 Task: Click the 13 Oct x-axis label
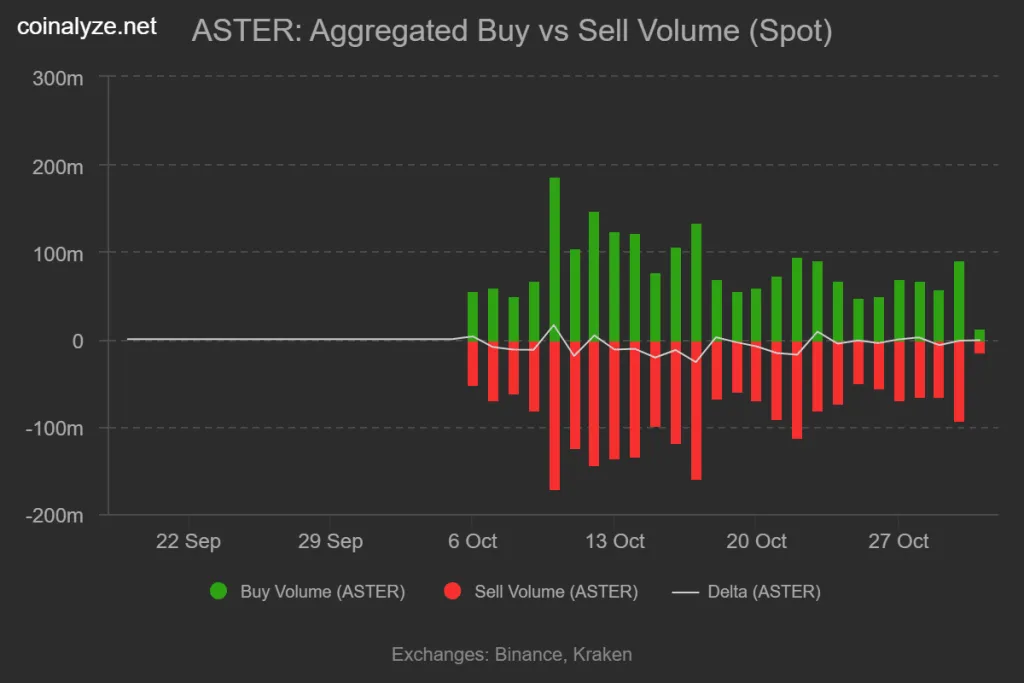(x=615, y=541)
